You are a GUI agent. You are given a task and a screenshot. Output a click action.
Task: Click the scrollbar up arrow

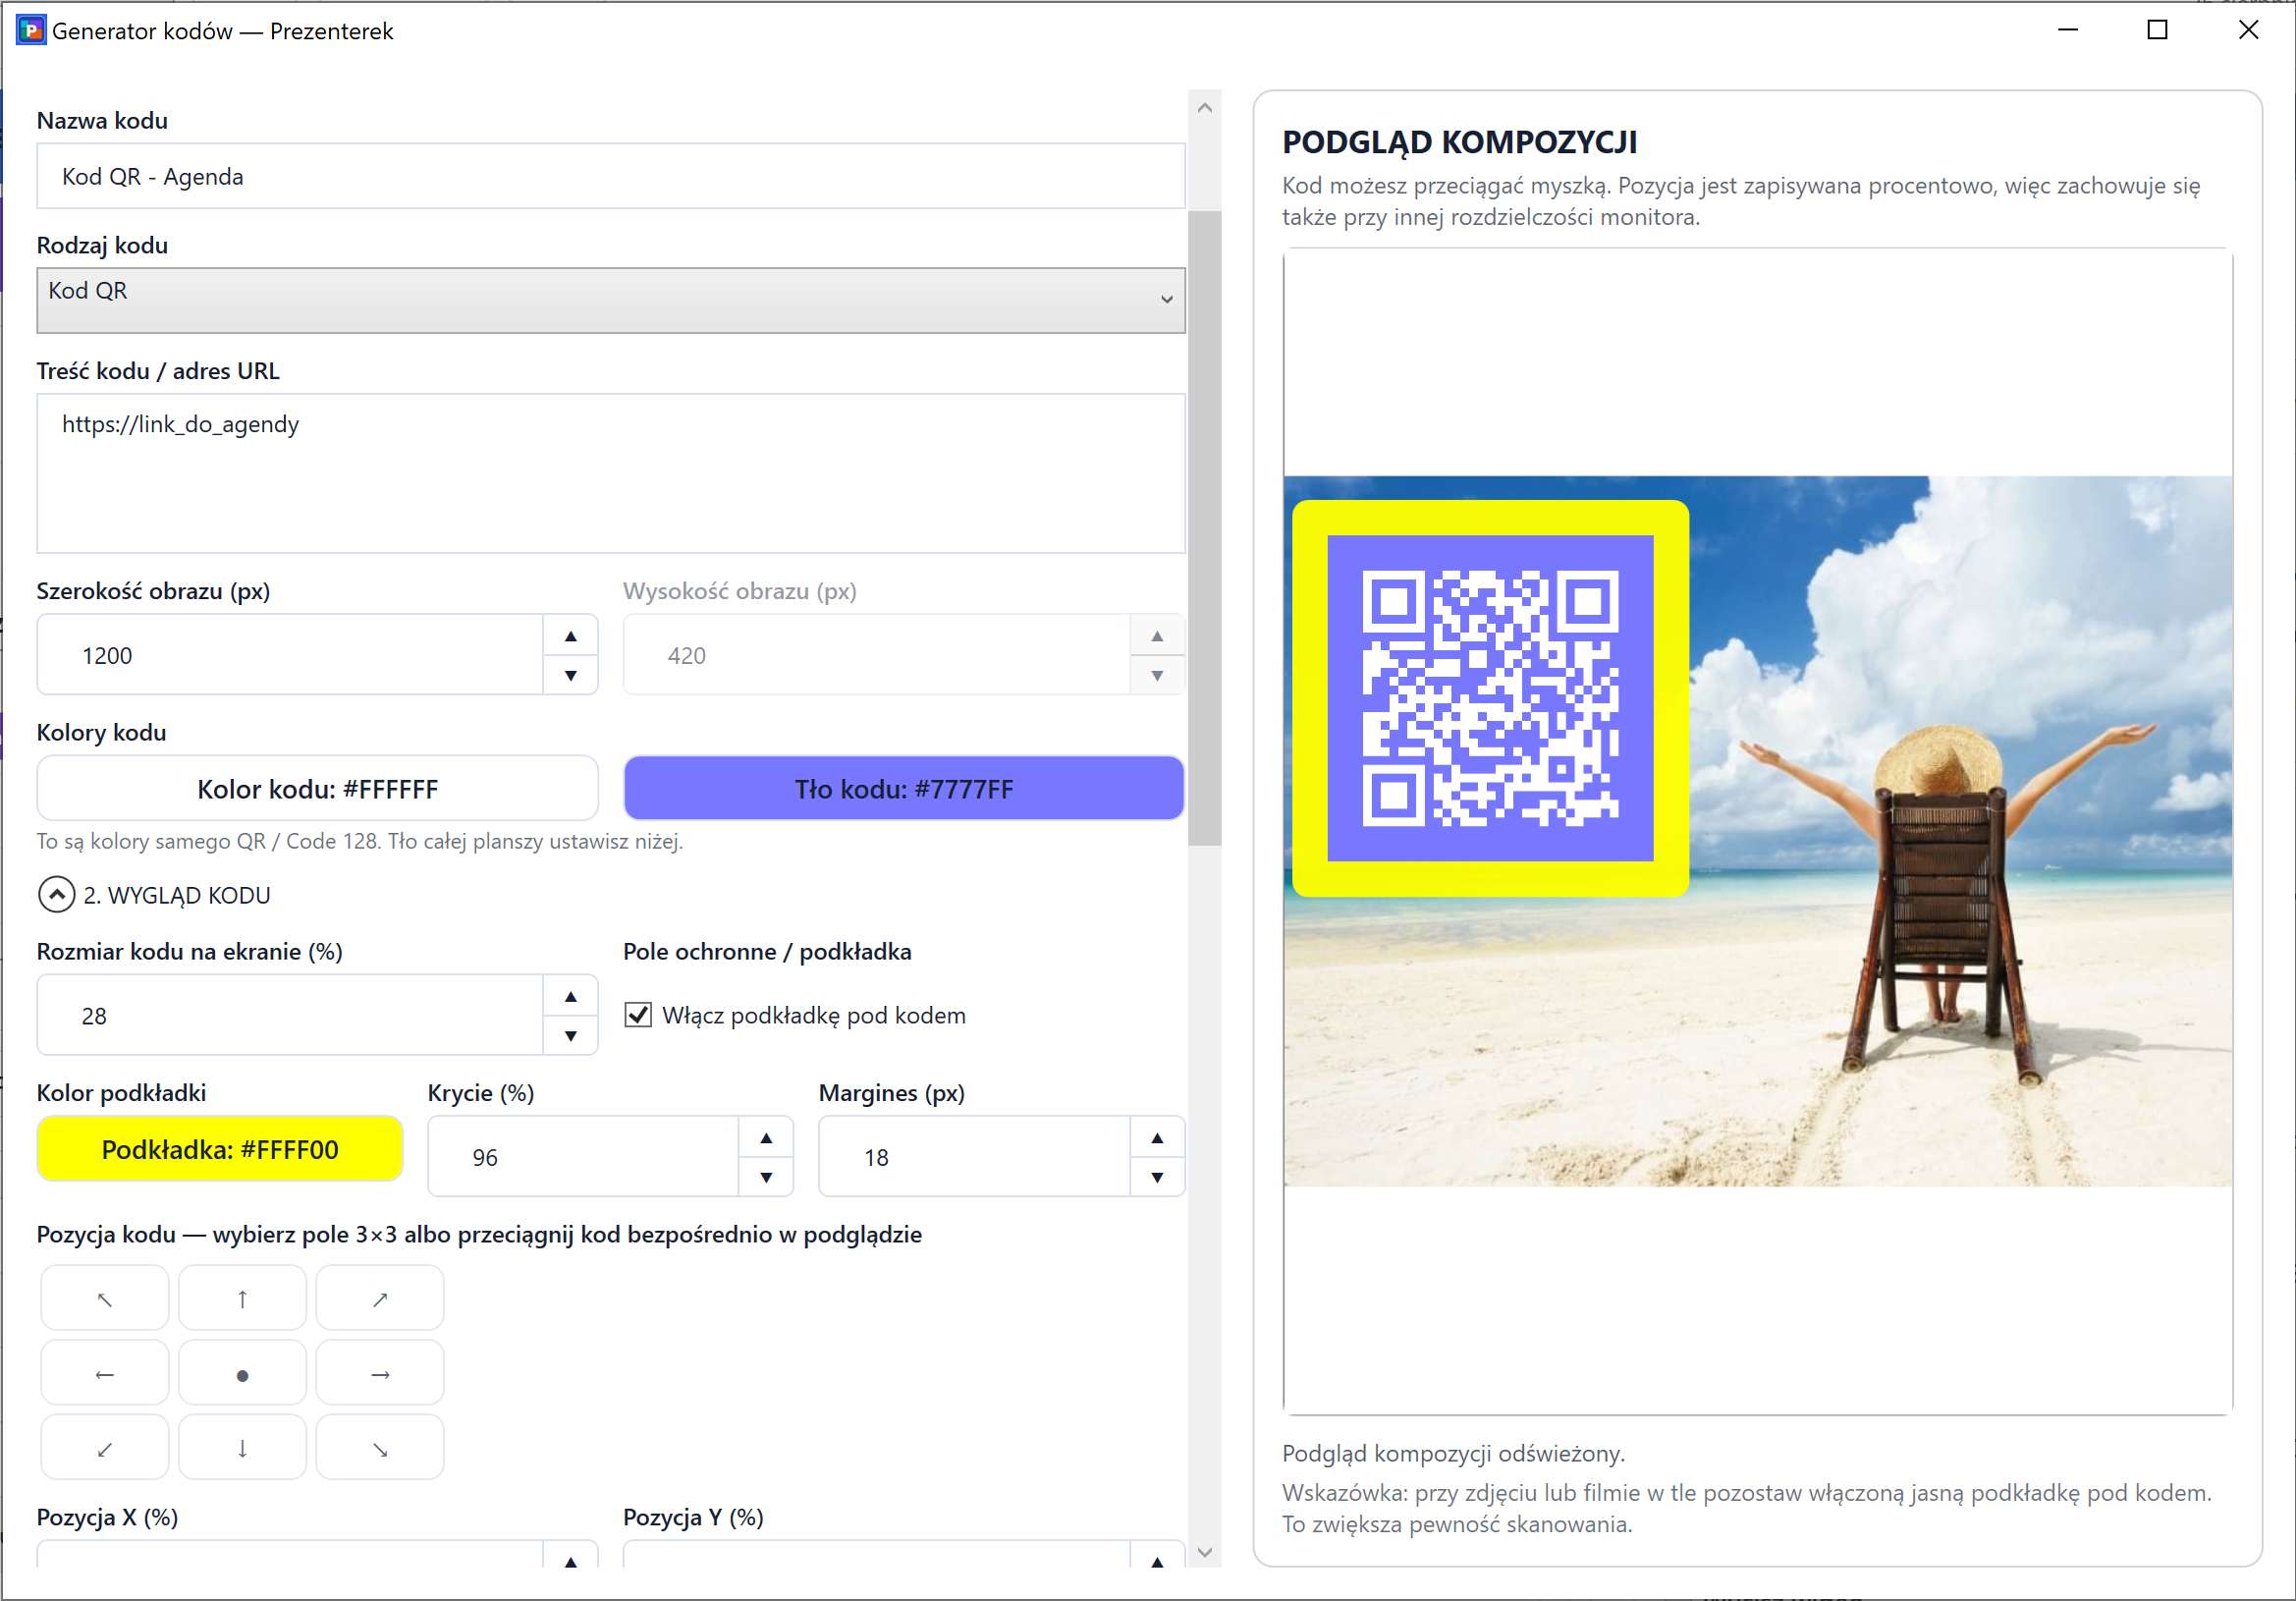pos(1205,107)
